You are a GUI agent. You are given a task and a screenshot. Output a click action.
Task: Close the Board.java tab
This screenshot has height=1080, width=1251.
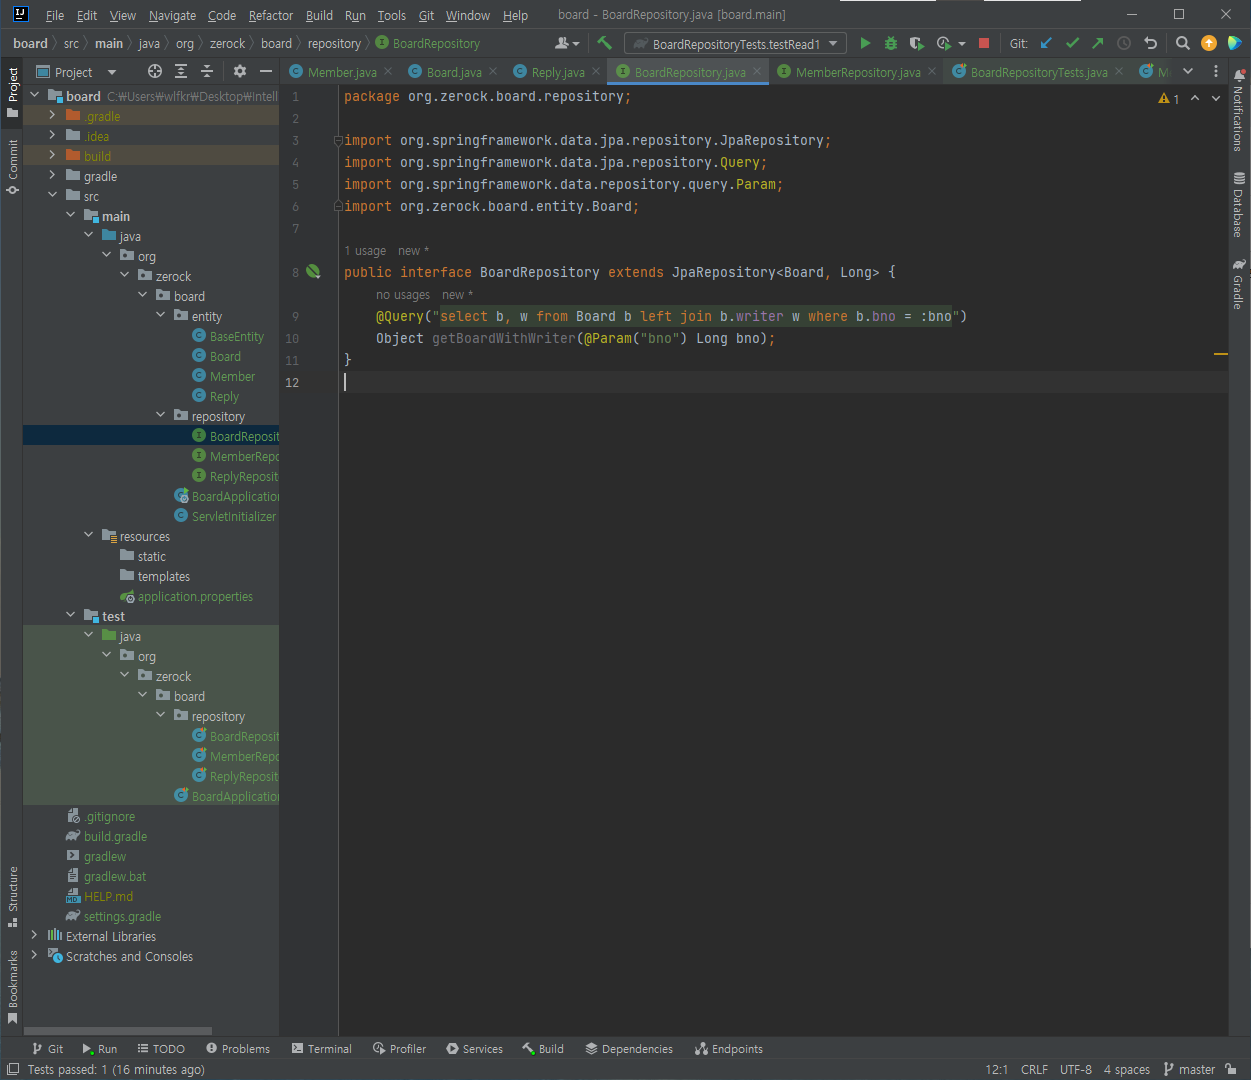point(493,71)
